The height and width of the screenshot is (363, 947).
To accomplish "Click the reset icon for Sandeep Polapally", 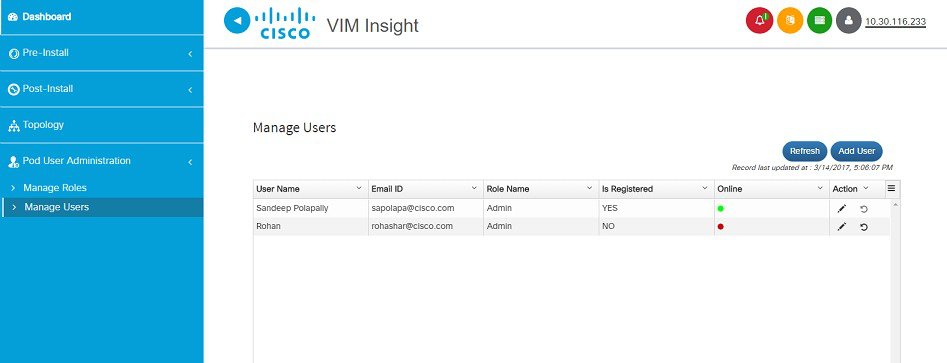I will click(864, 208).
